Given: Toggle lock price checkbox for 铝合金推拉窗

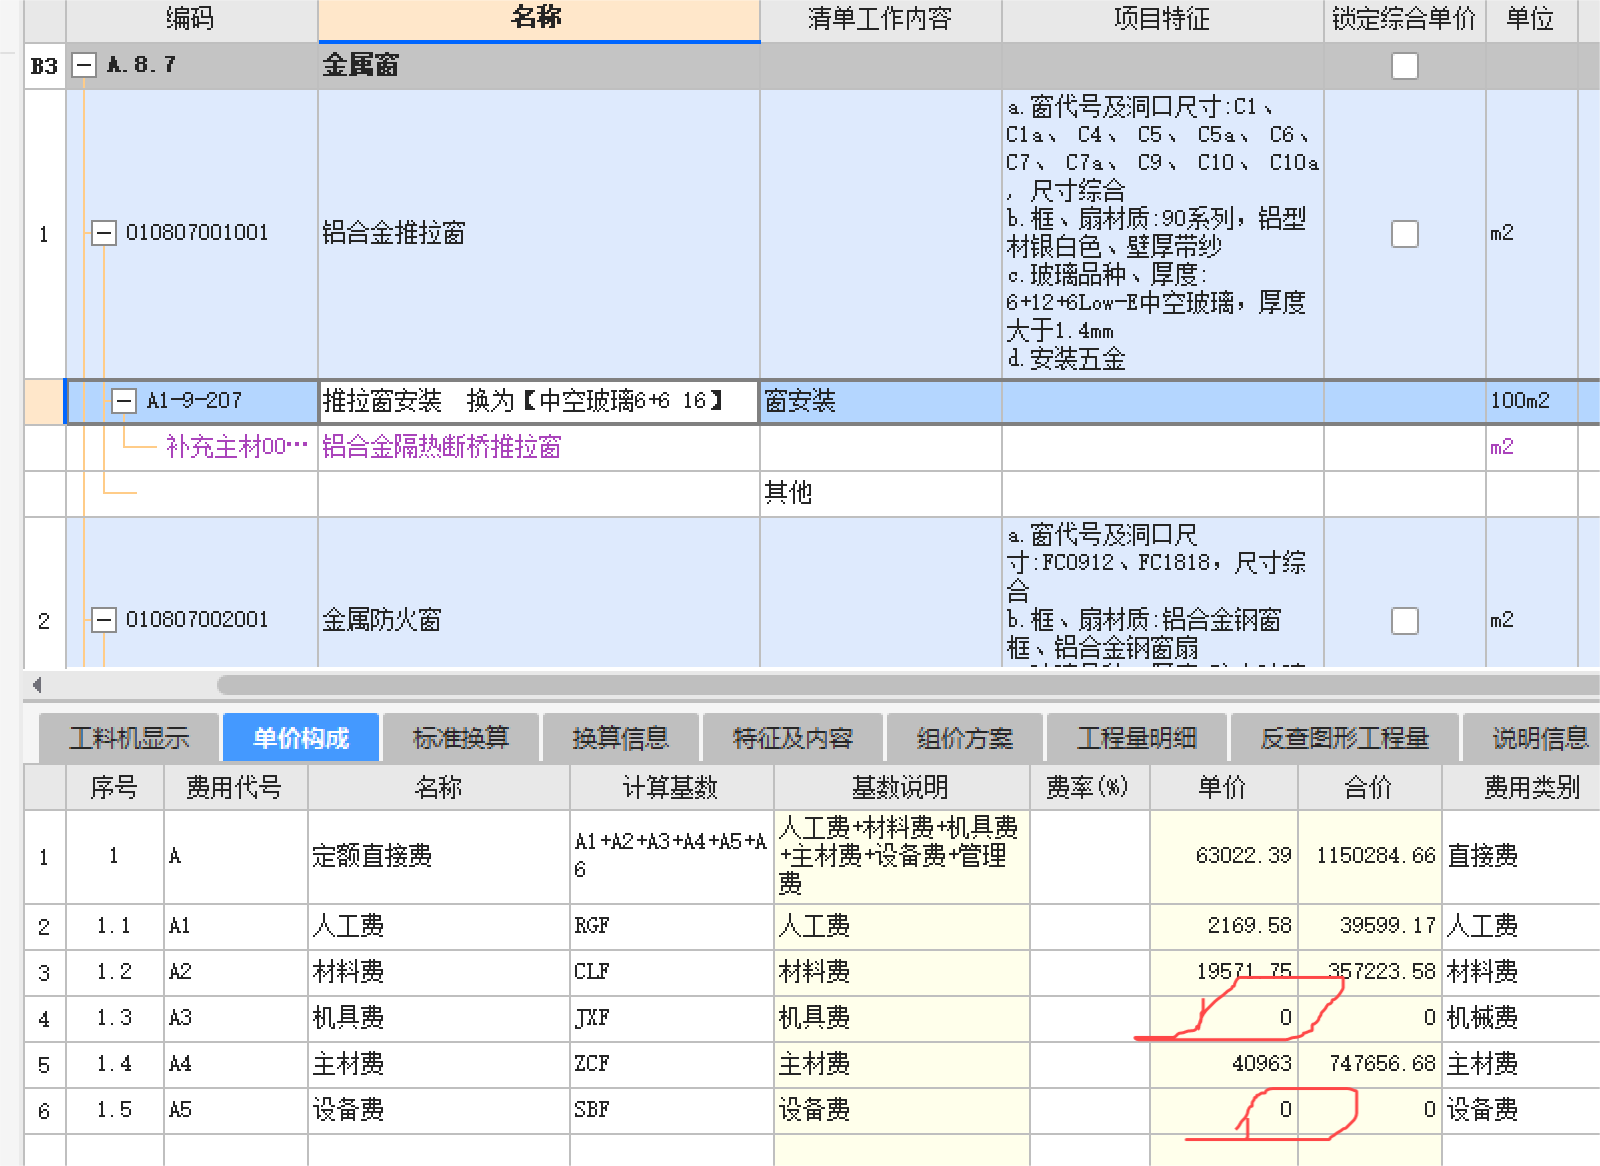Looking at the screenshot, I should [1405, 234].
